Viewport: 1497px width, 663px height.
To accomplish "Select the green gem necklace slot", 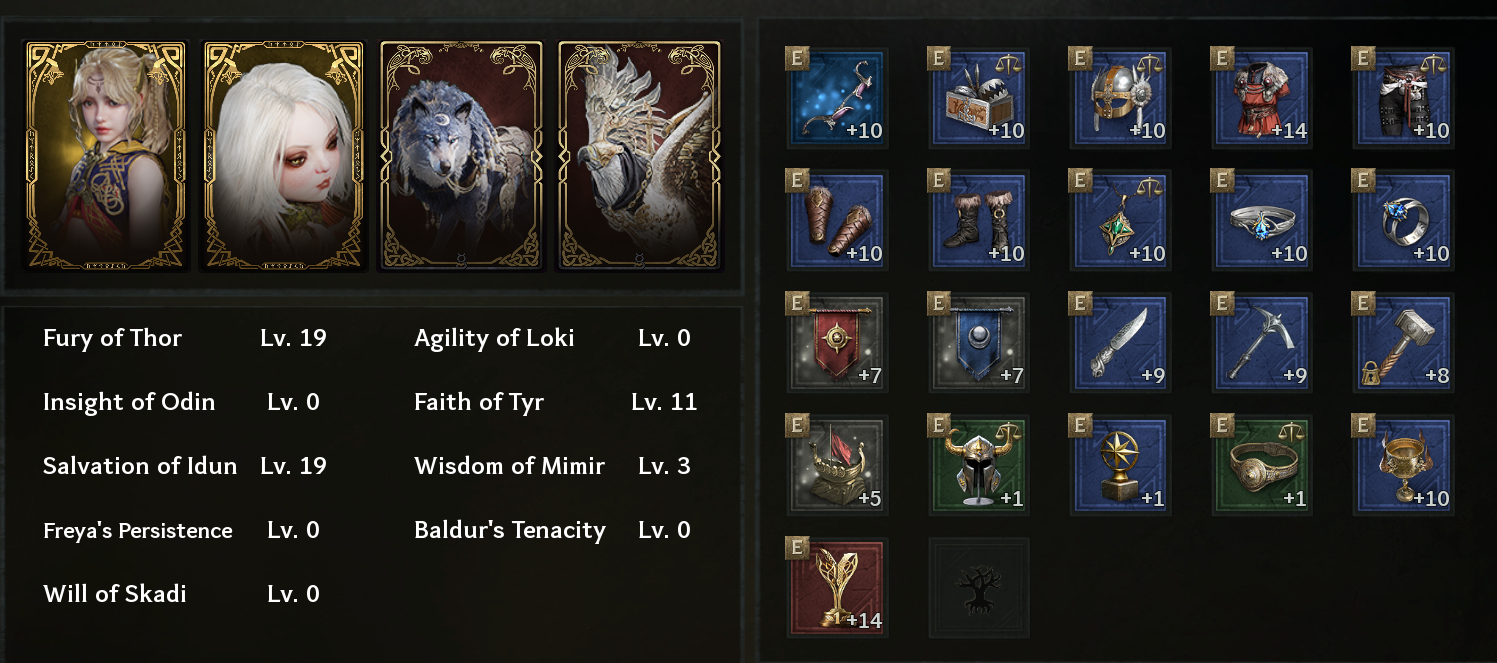I will [1120, 220].
